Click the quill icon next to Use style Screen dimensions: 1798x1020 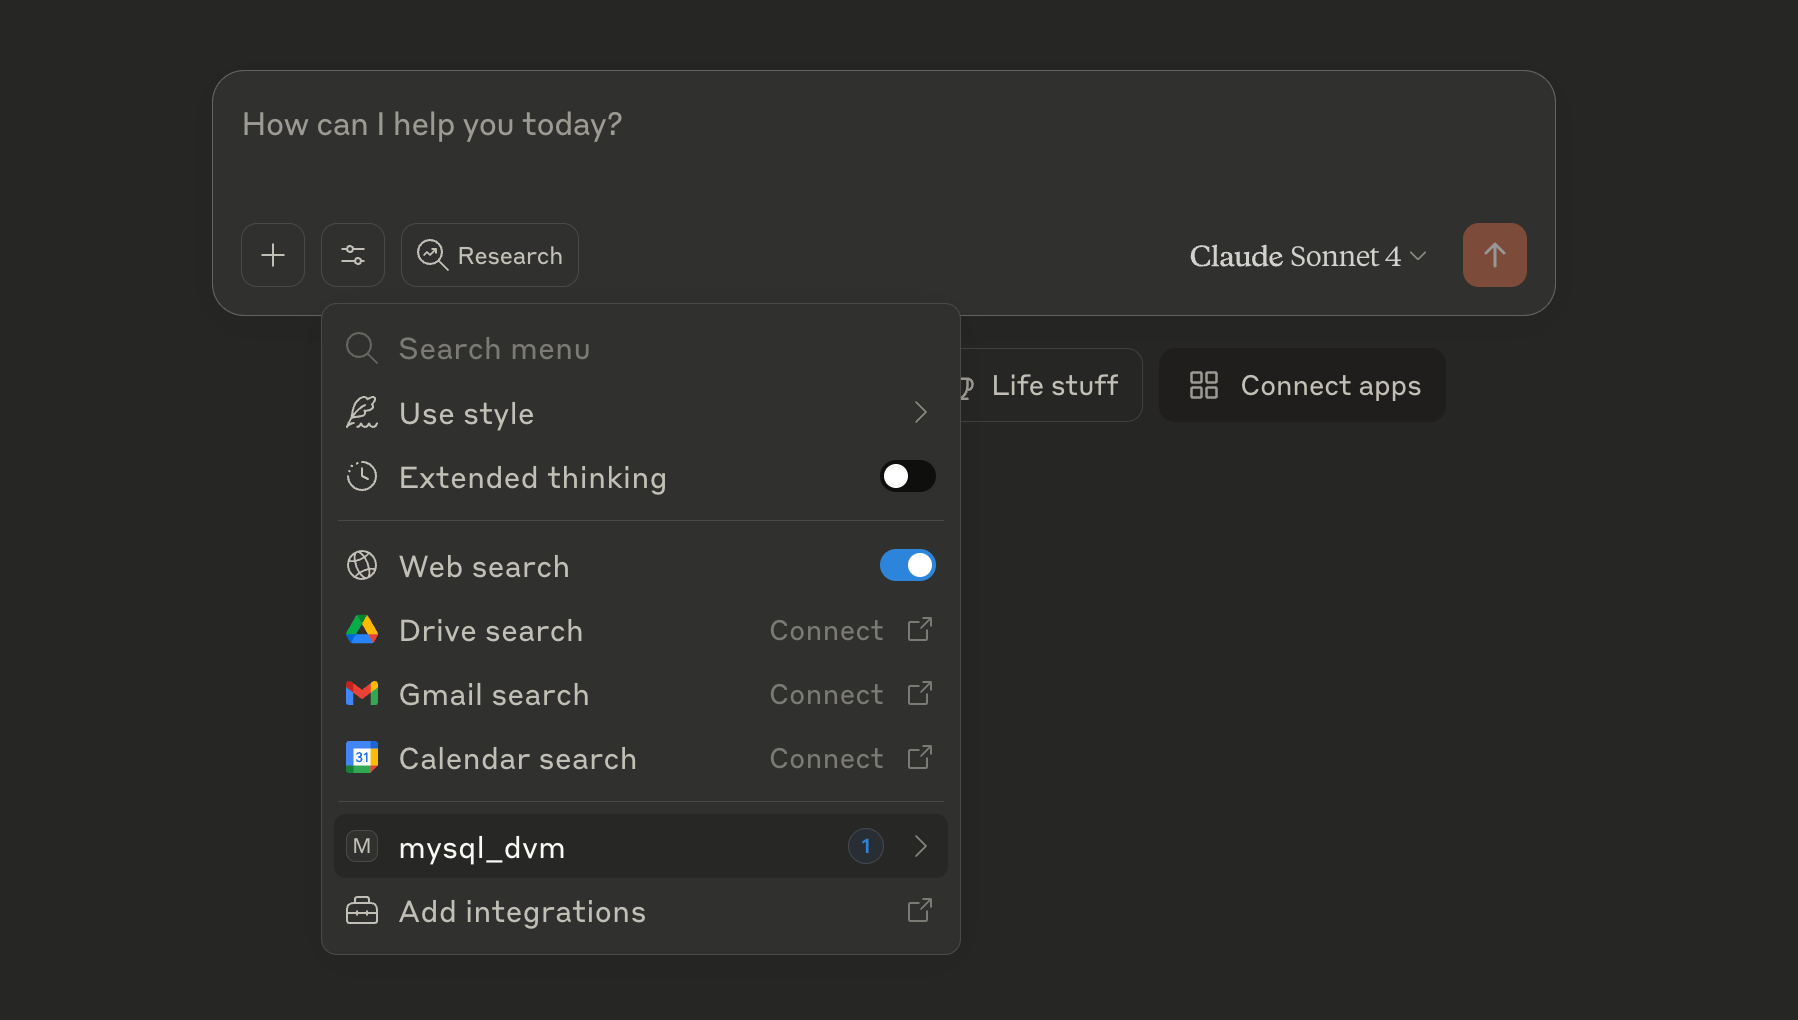(x=362, y=413)
